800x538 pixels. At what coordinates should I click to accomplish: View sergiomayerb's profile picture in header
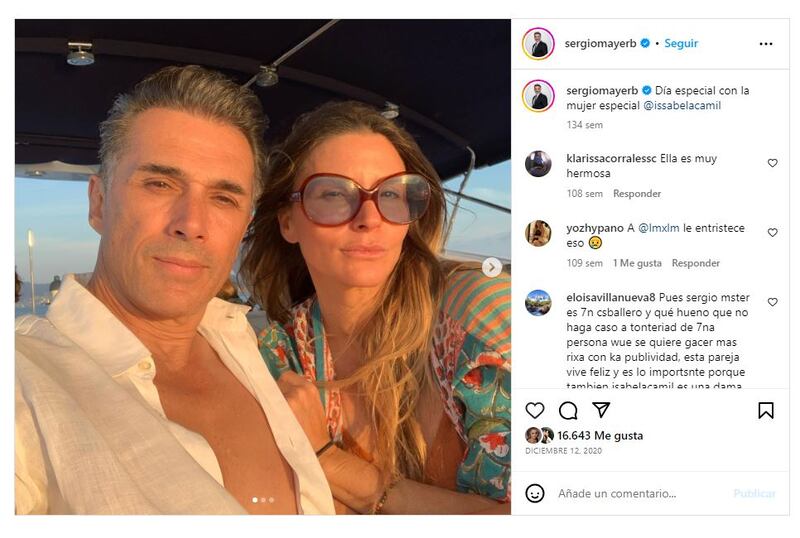(x=538, y=44)
